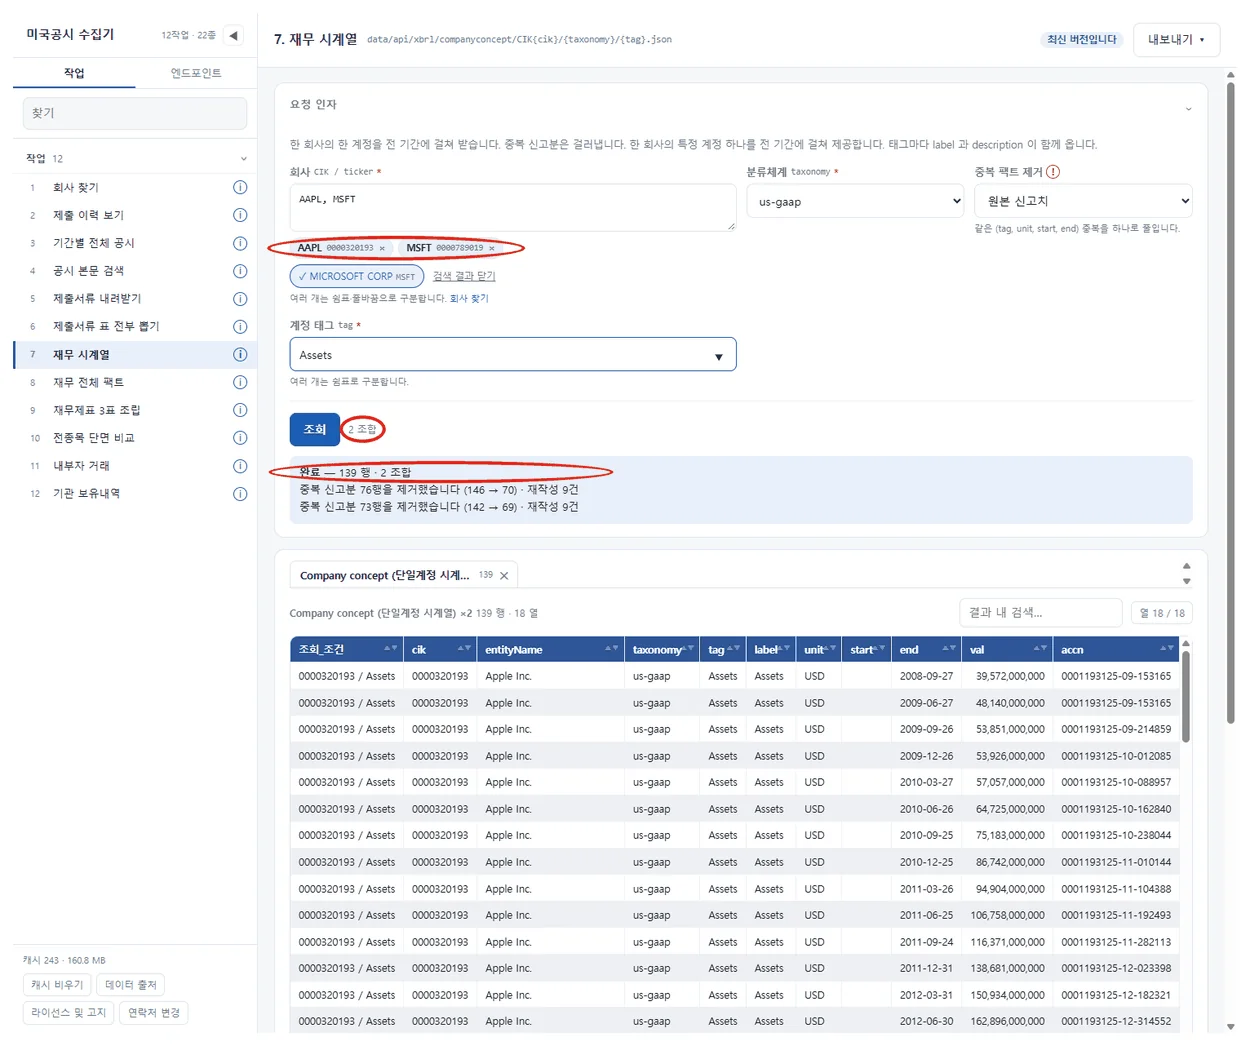
Task: Open the 분류체계 taxonomy dropdown
Action: (856, 202)
